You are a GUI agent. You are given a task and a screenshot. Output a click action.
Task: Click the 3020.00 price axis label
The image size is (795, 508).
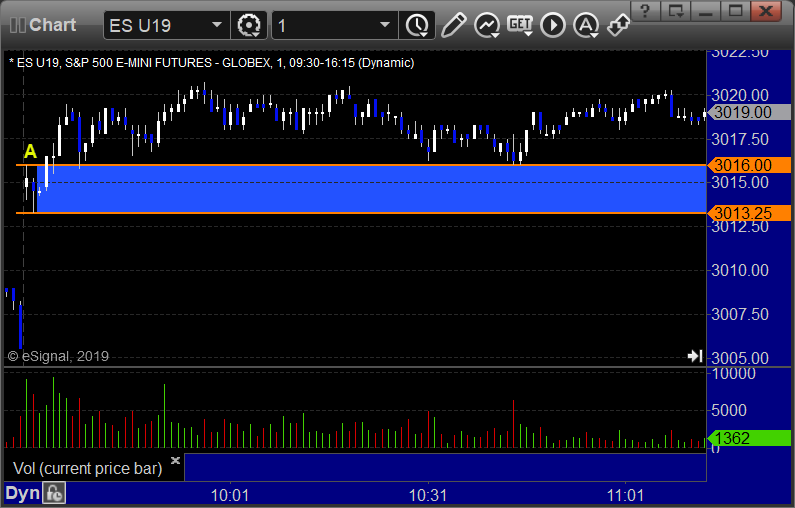(740, 95)
